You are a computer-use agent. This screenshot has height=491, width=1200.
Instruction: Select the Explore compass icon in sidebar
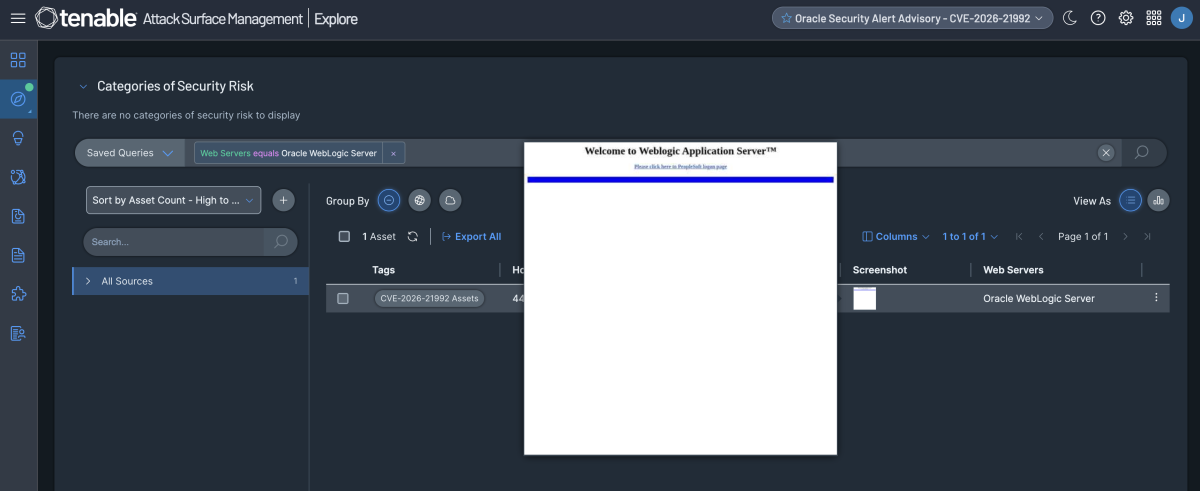click(x=18, y=99)
